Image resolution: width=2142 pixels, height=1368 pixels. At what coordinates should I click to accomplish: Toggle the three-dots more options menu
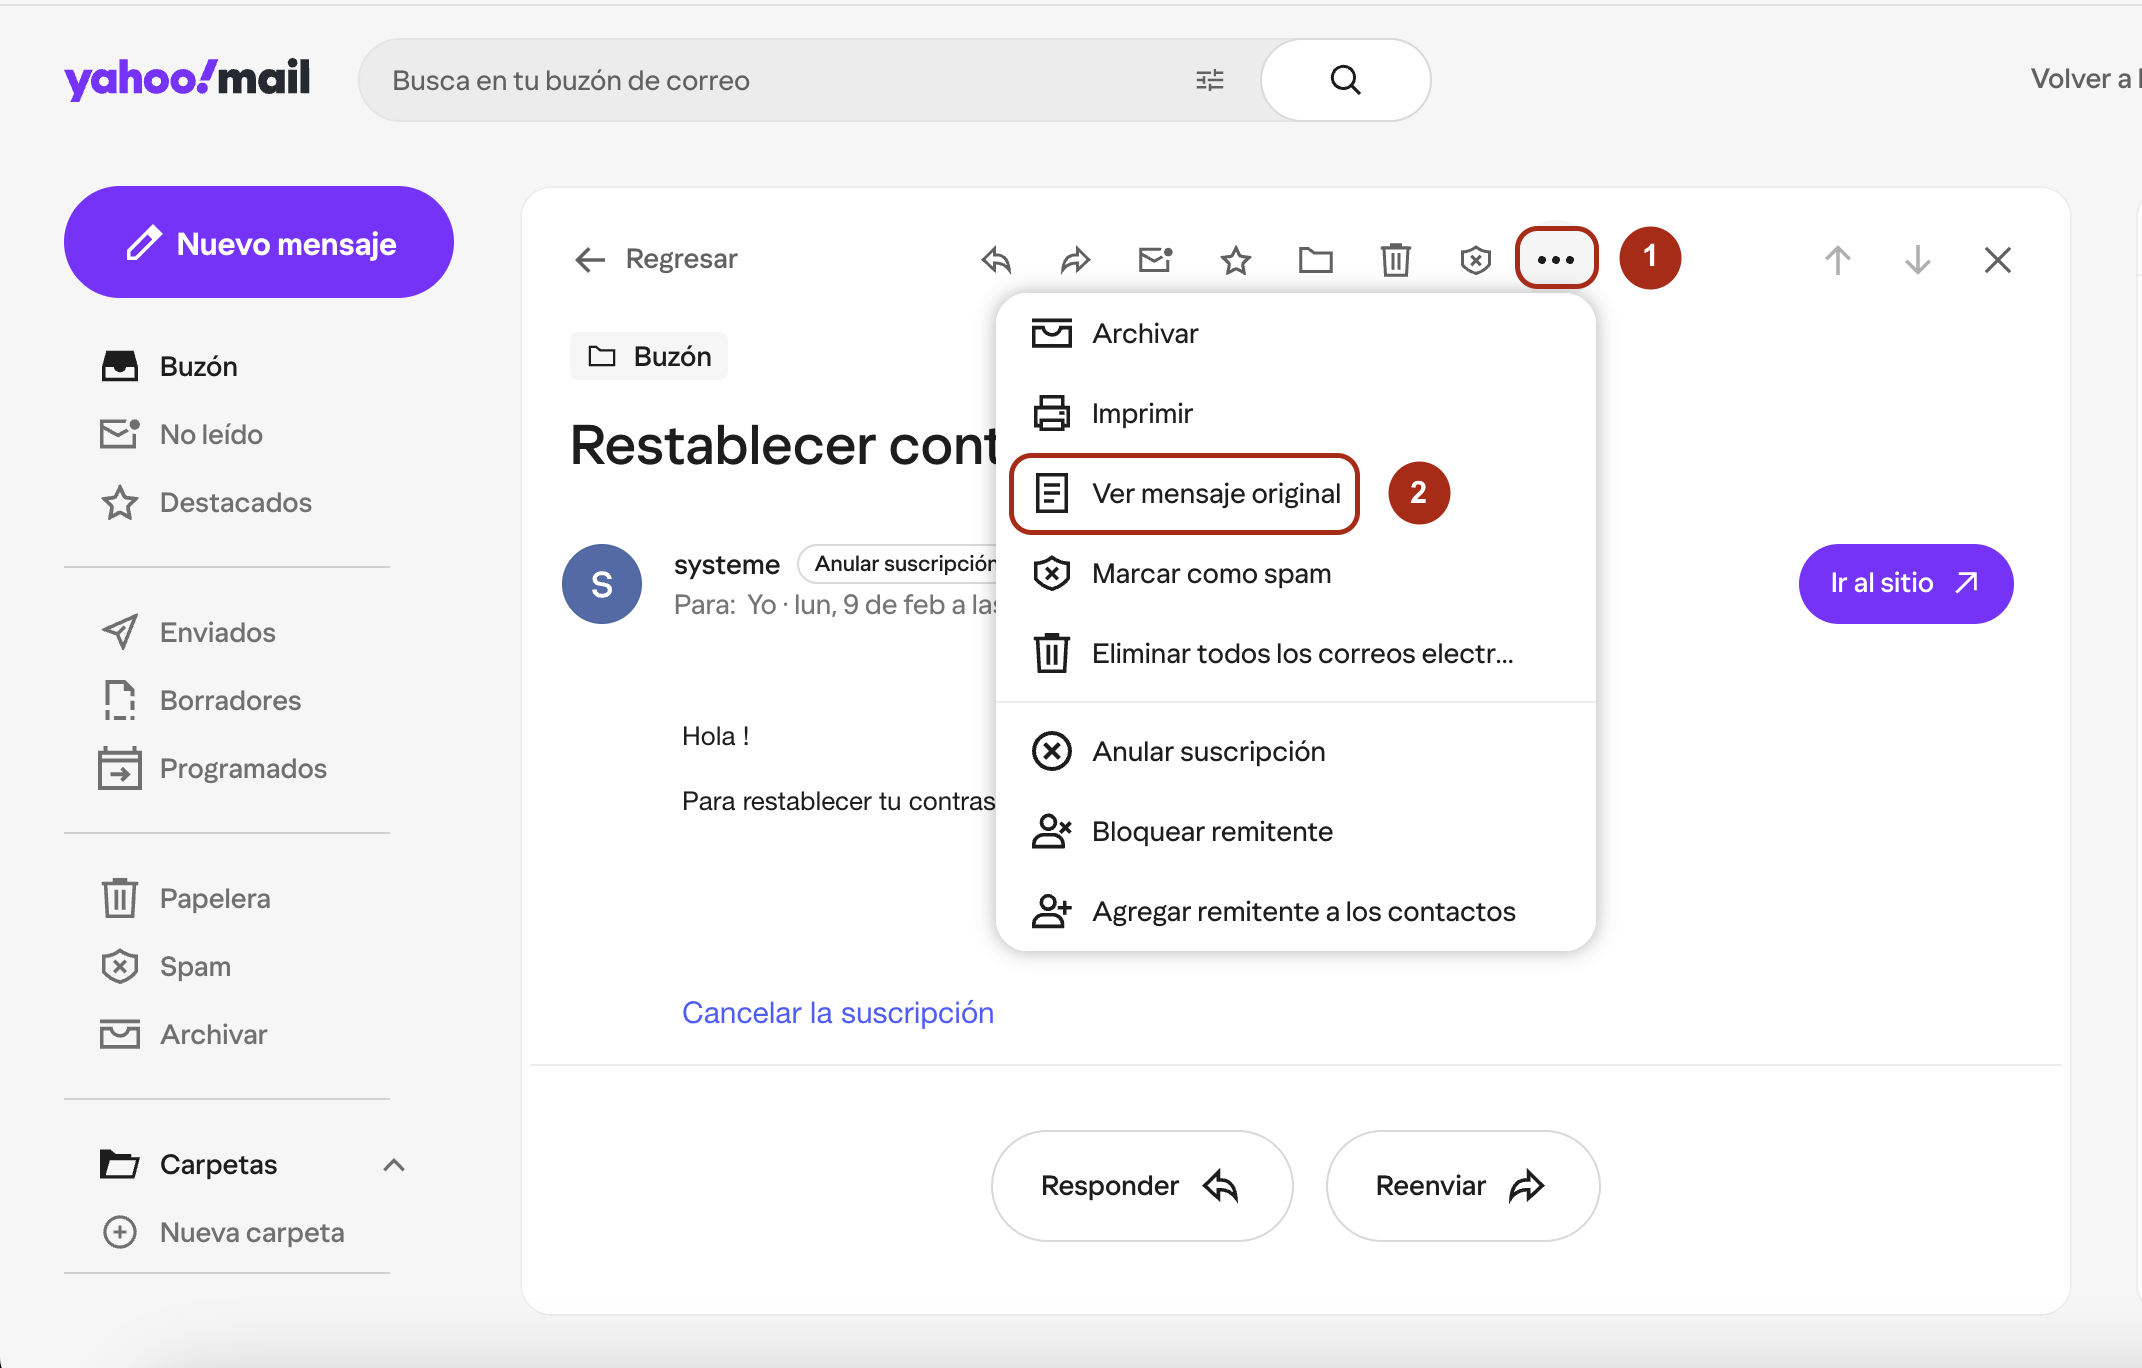tap(1556, 259)
